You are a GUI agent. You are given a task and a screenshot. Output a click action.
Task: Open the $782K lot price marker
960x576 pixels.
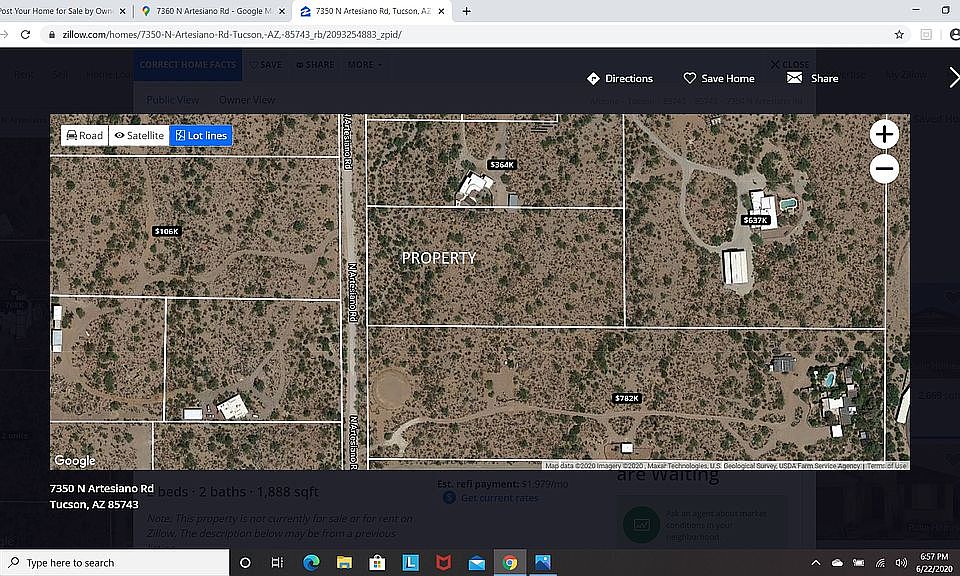point(626,398)
